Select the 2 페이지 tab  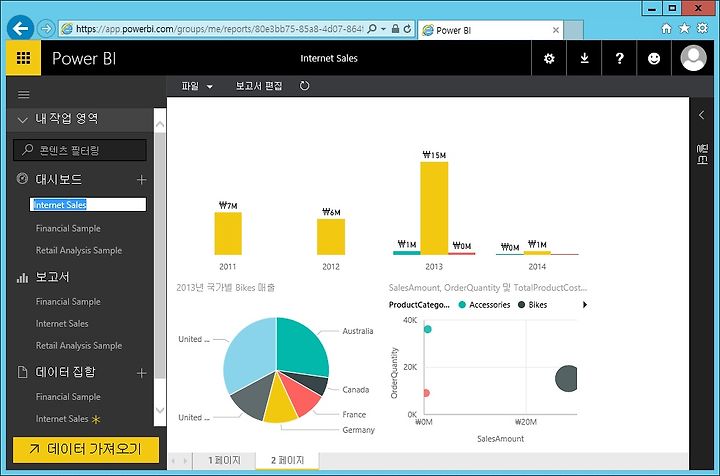[287, 460]
